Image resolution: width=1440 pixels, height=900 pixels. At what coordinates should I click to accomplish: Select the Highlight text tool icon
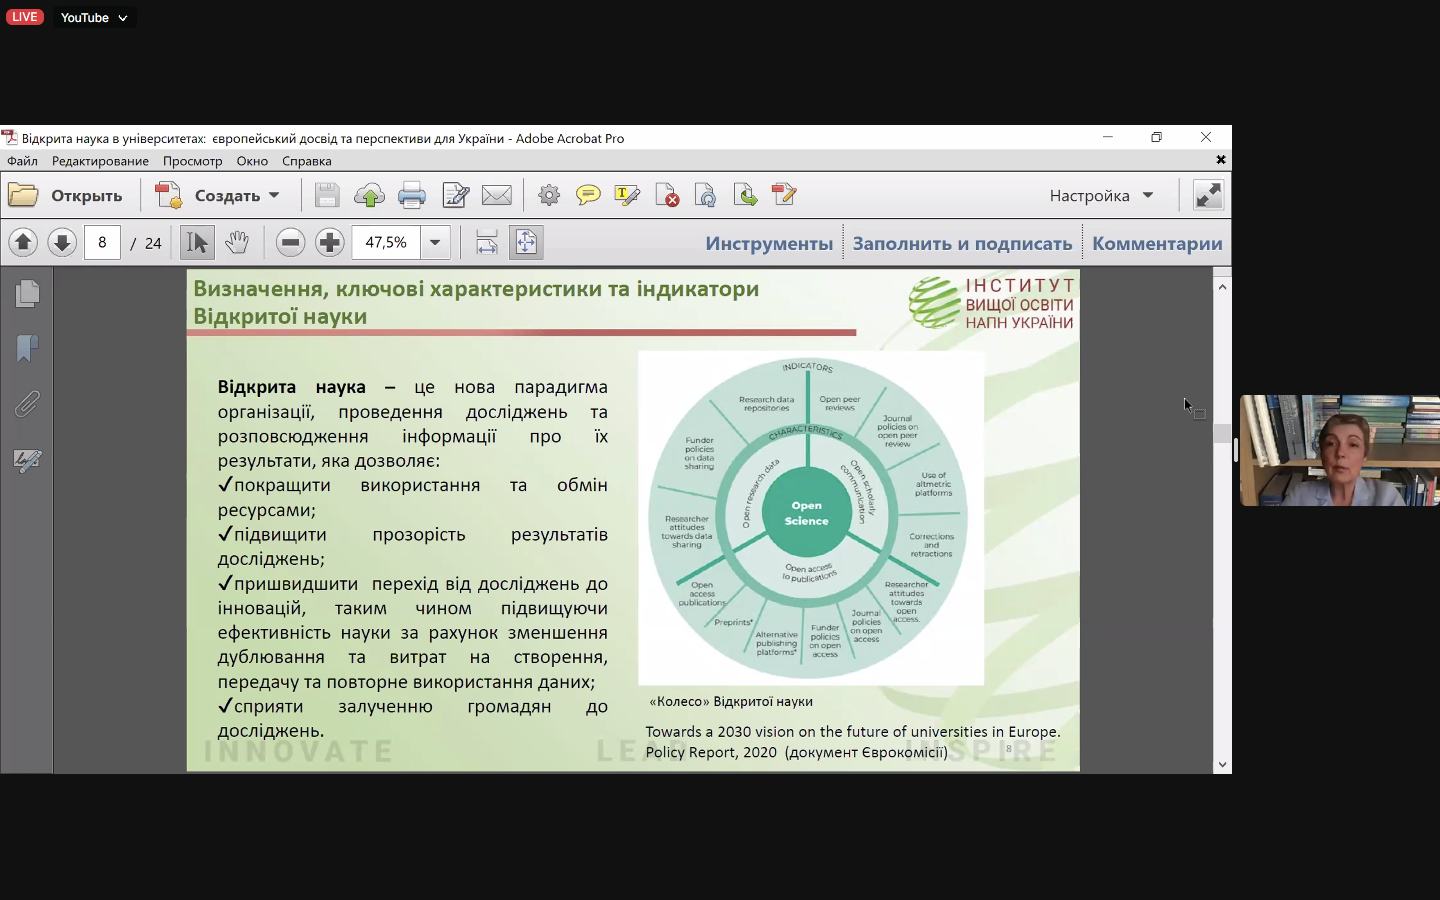coord(627,196)
